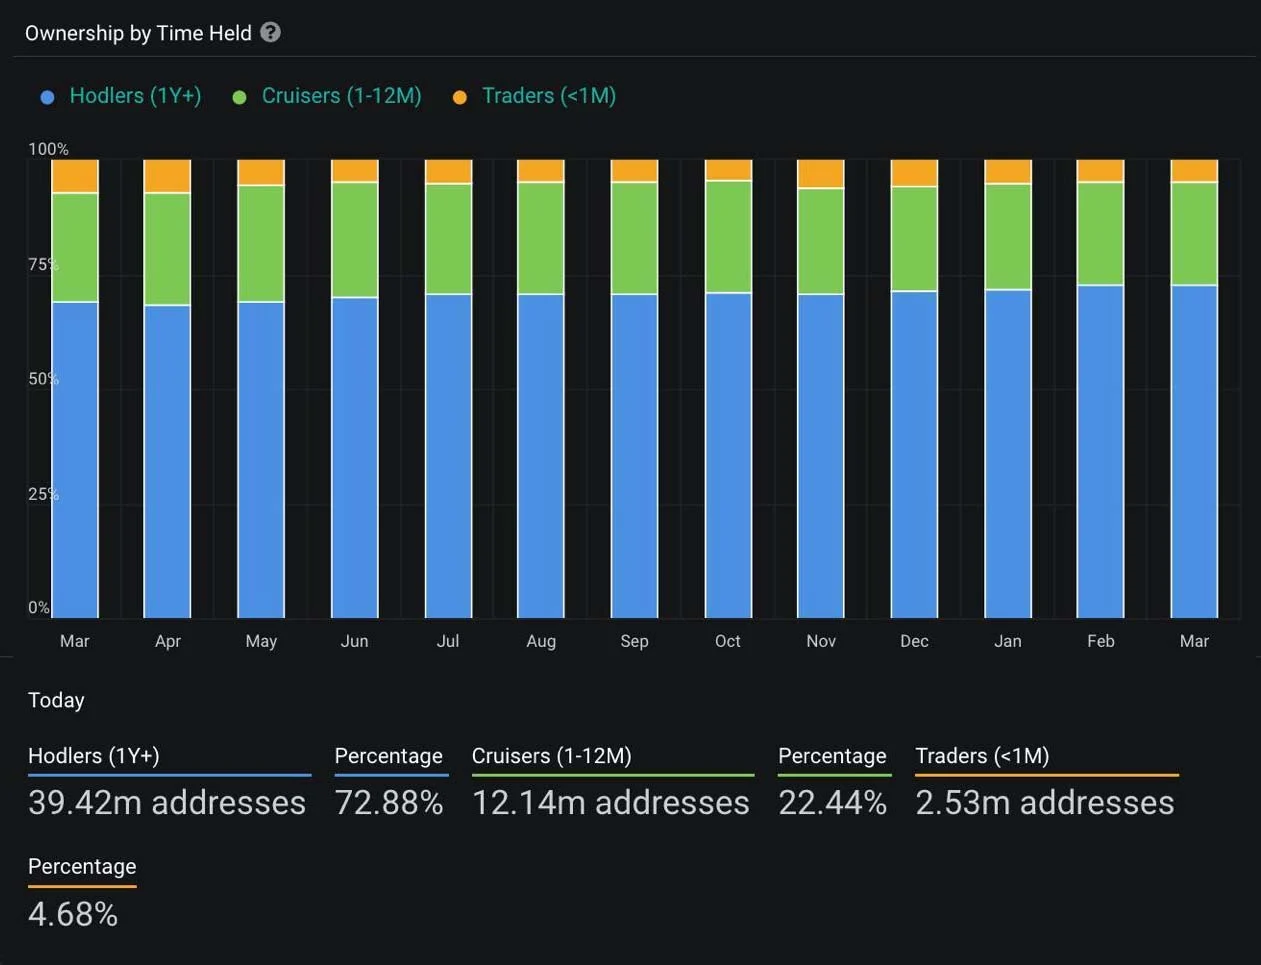Click the blue Hodlers legend dot

47,97
